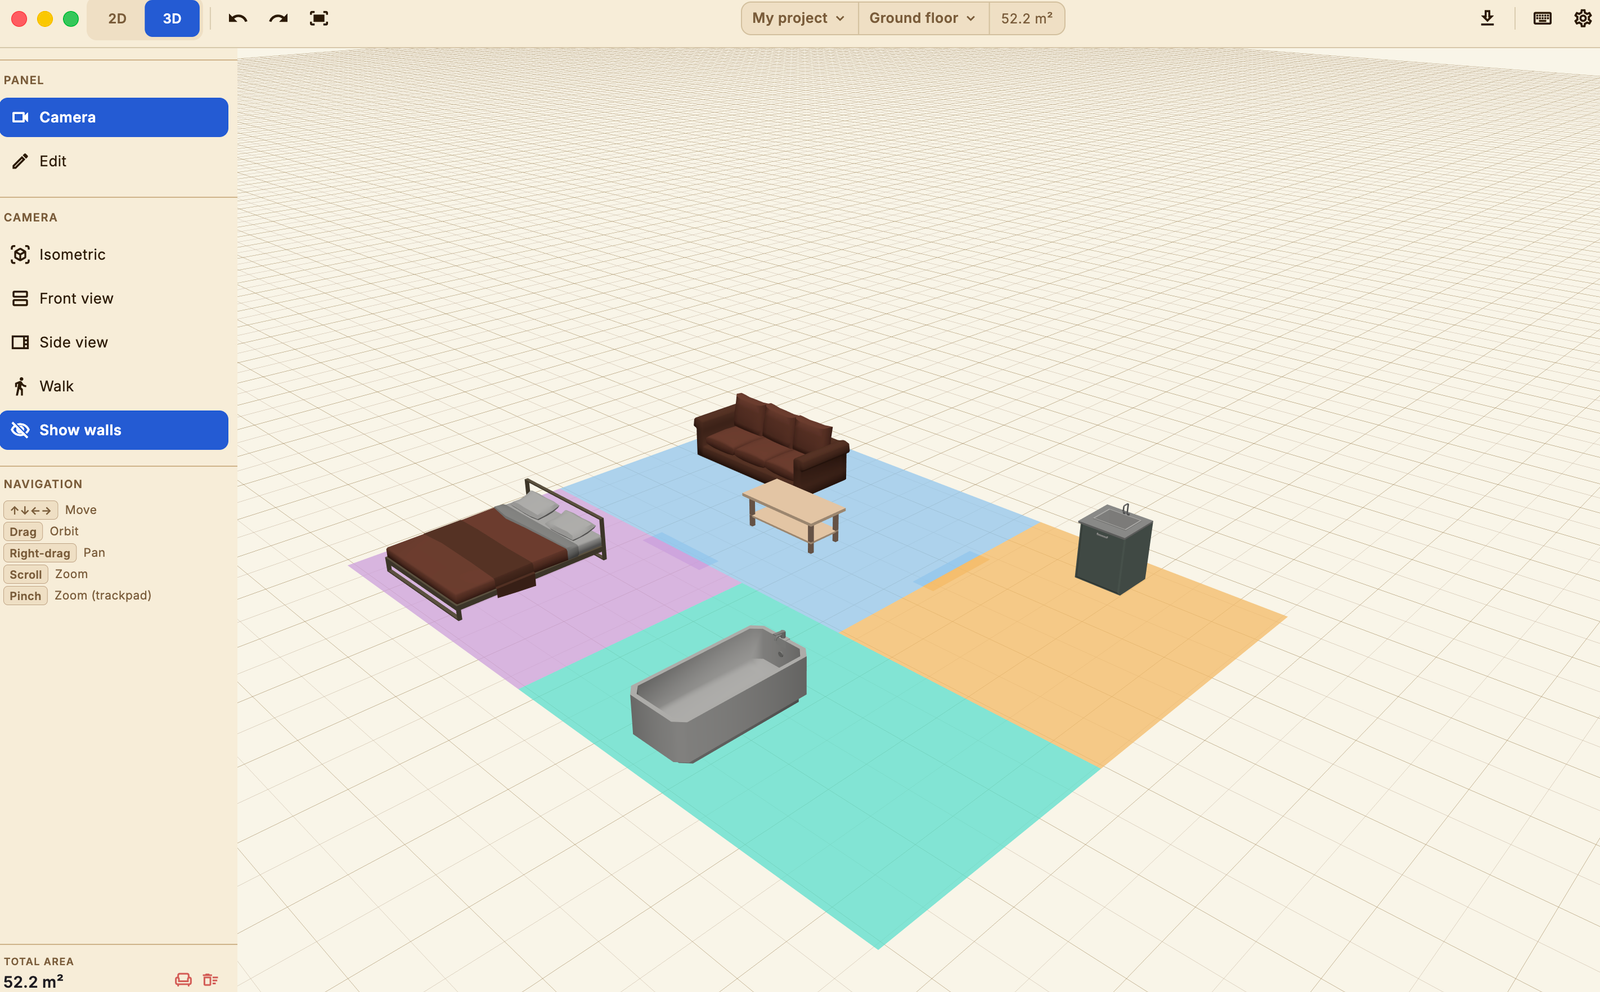Click the Isometric cube icon
Screen dimensions: 1600x992
pyautogui.click(x=20, y=255)
